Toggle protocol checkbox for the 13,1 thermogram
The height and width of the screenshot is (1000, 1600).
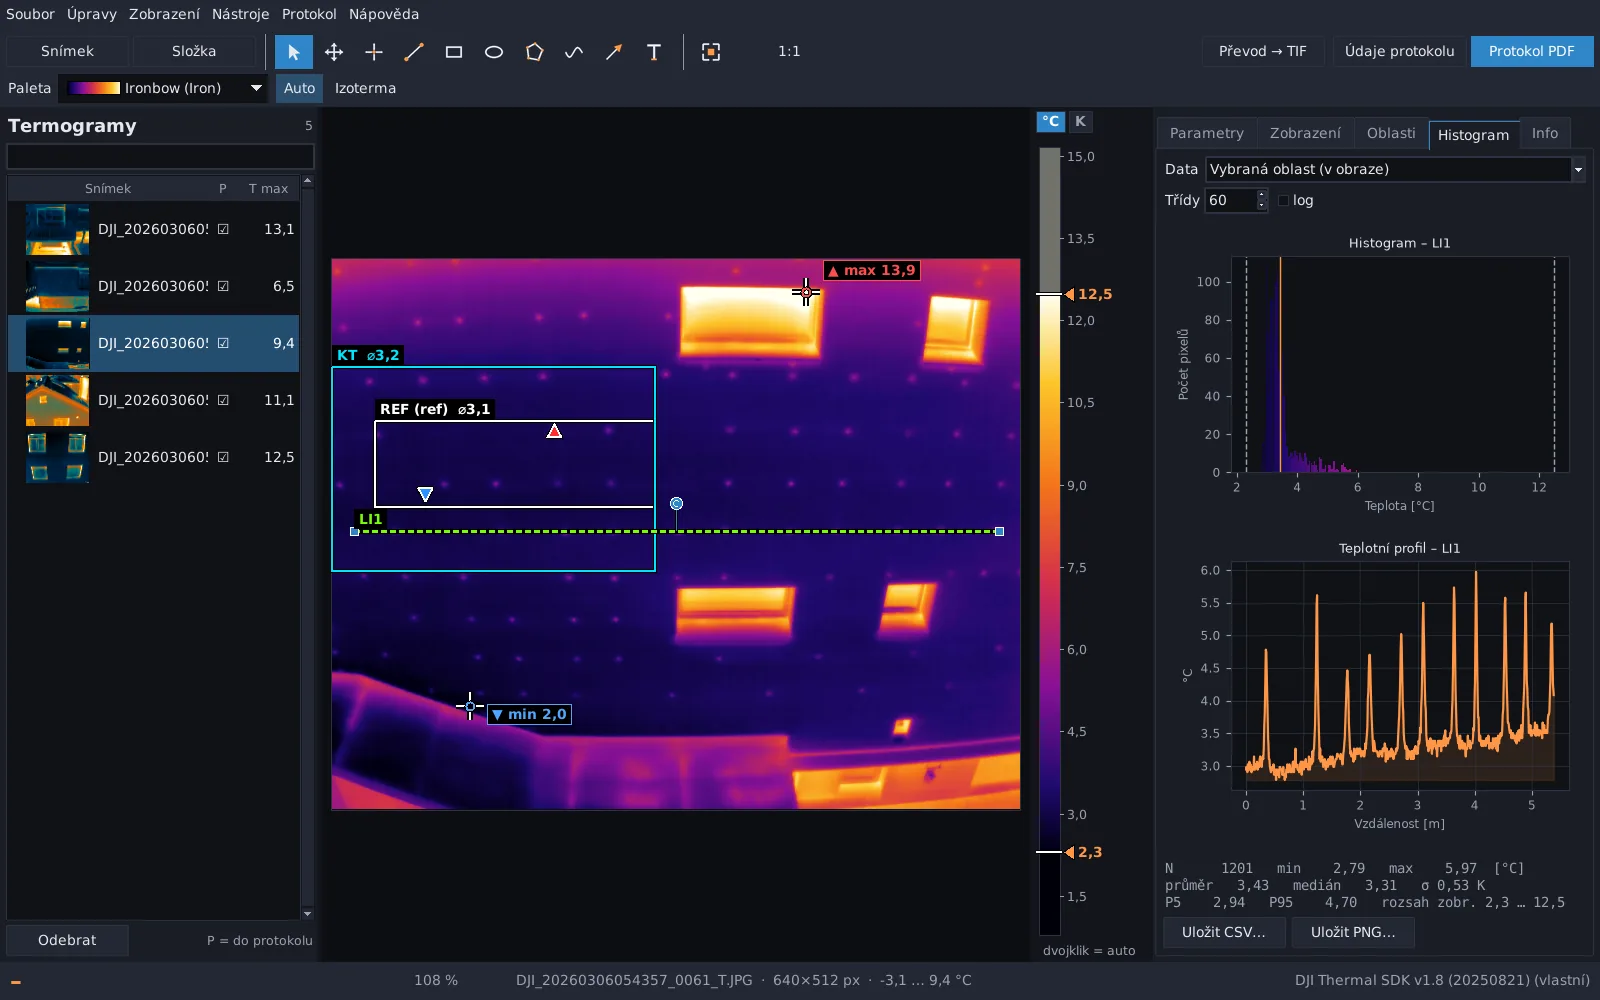[x=223, y=229]
